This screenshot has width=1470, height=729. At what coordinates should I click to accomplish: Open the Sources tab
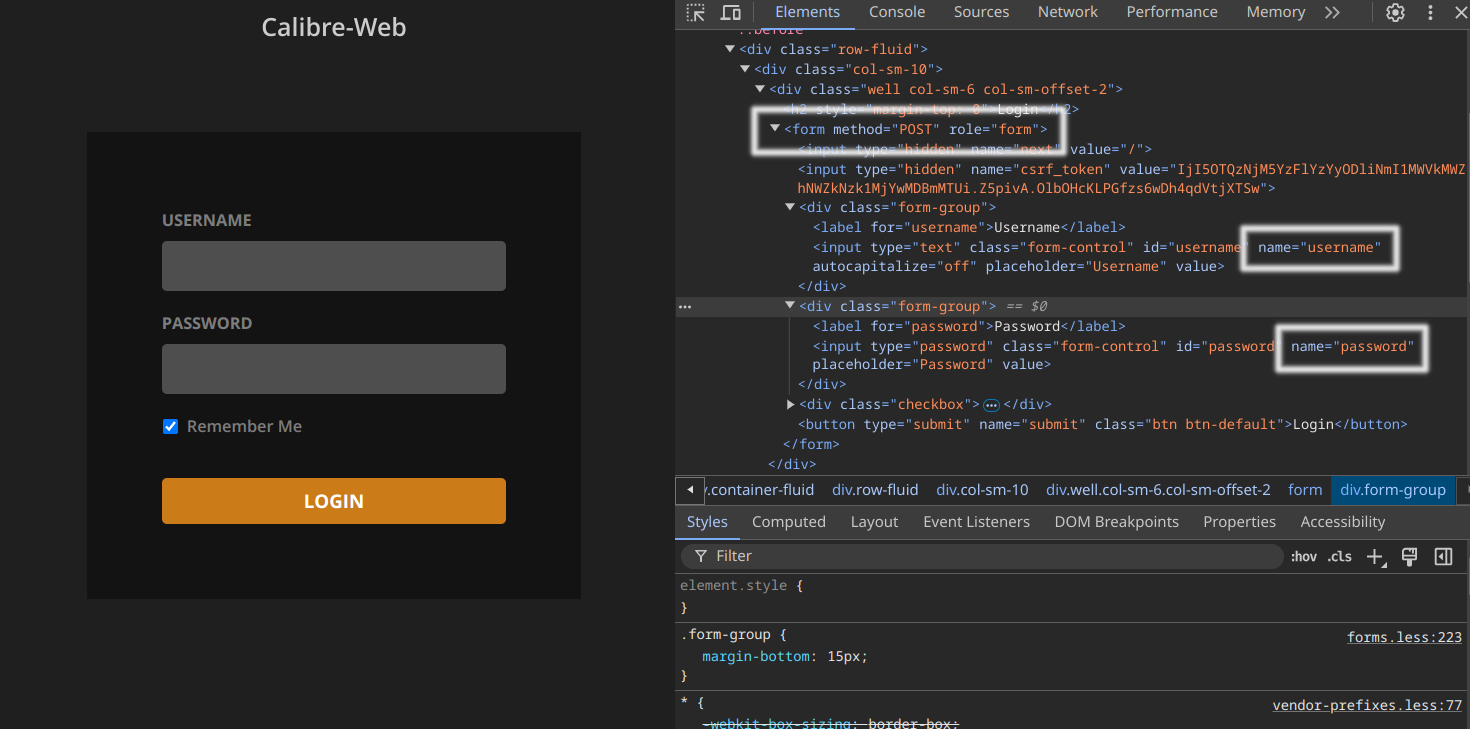pyautogui.click(x=981, y=12)
